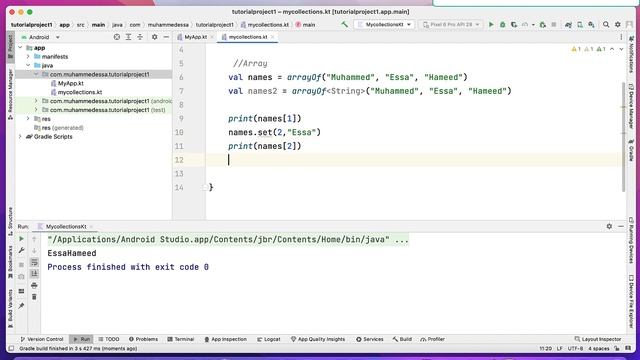The height and width of the screenshot is (360, 640).
Task: Go to previous highlighted error arrow
Action: (x=612, y=49)
